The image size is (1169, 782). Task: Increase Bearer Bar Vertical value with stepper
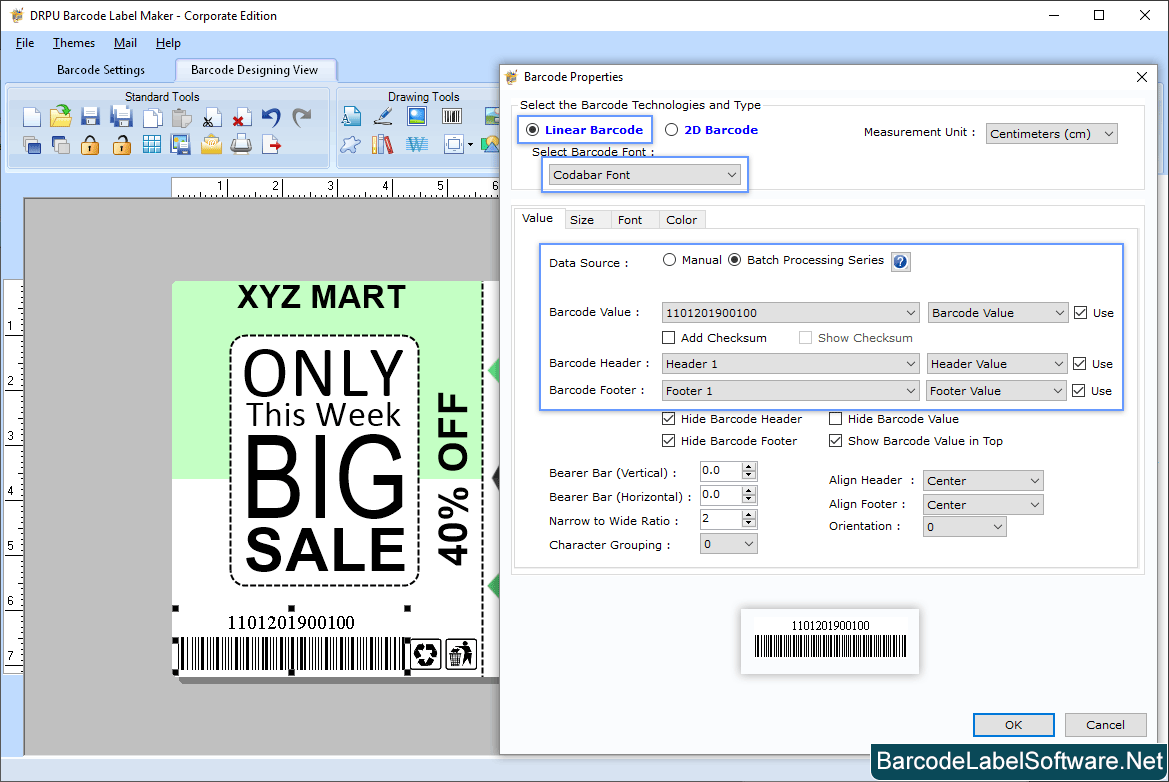748,466
